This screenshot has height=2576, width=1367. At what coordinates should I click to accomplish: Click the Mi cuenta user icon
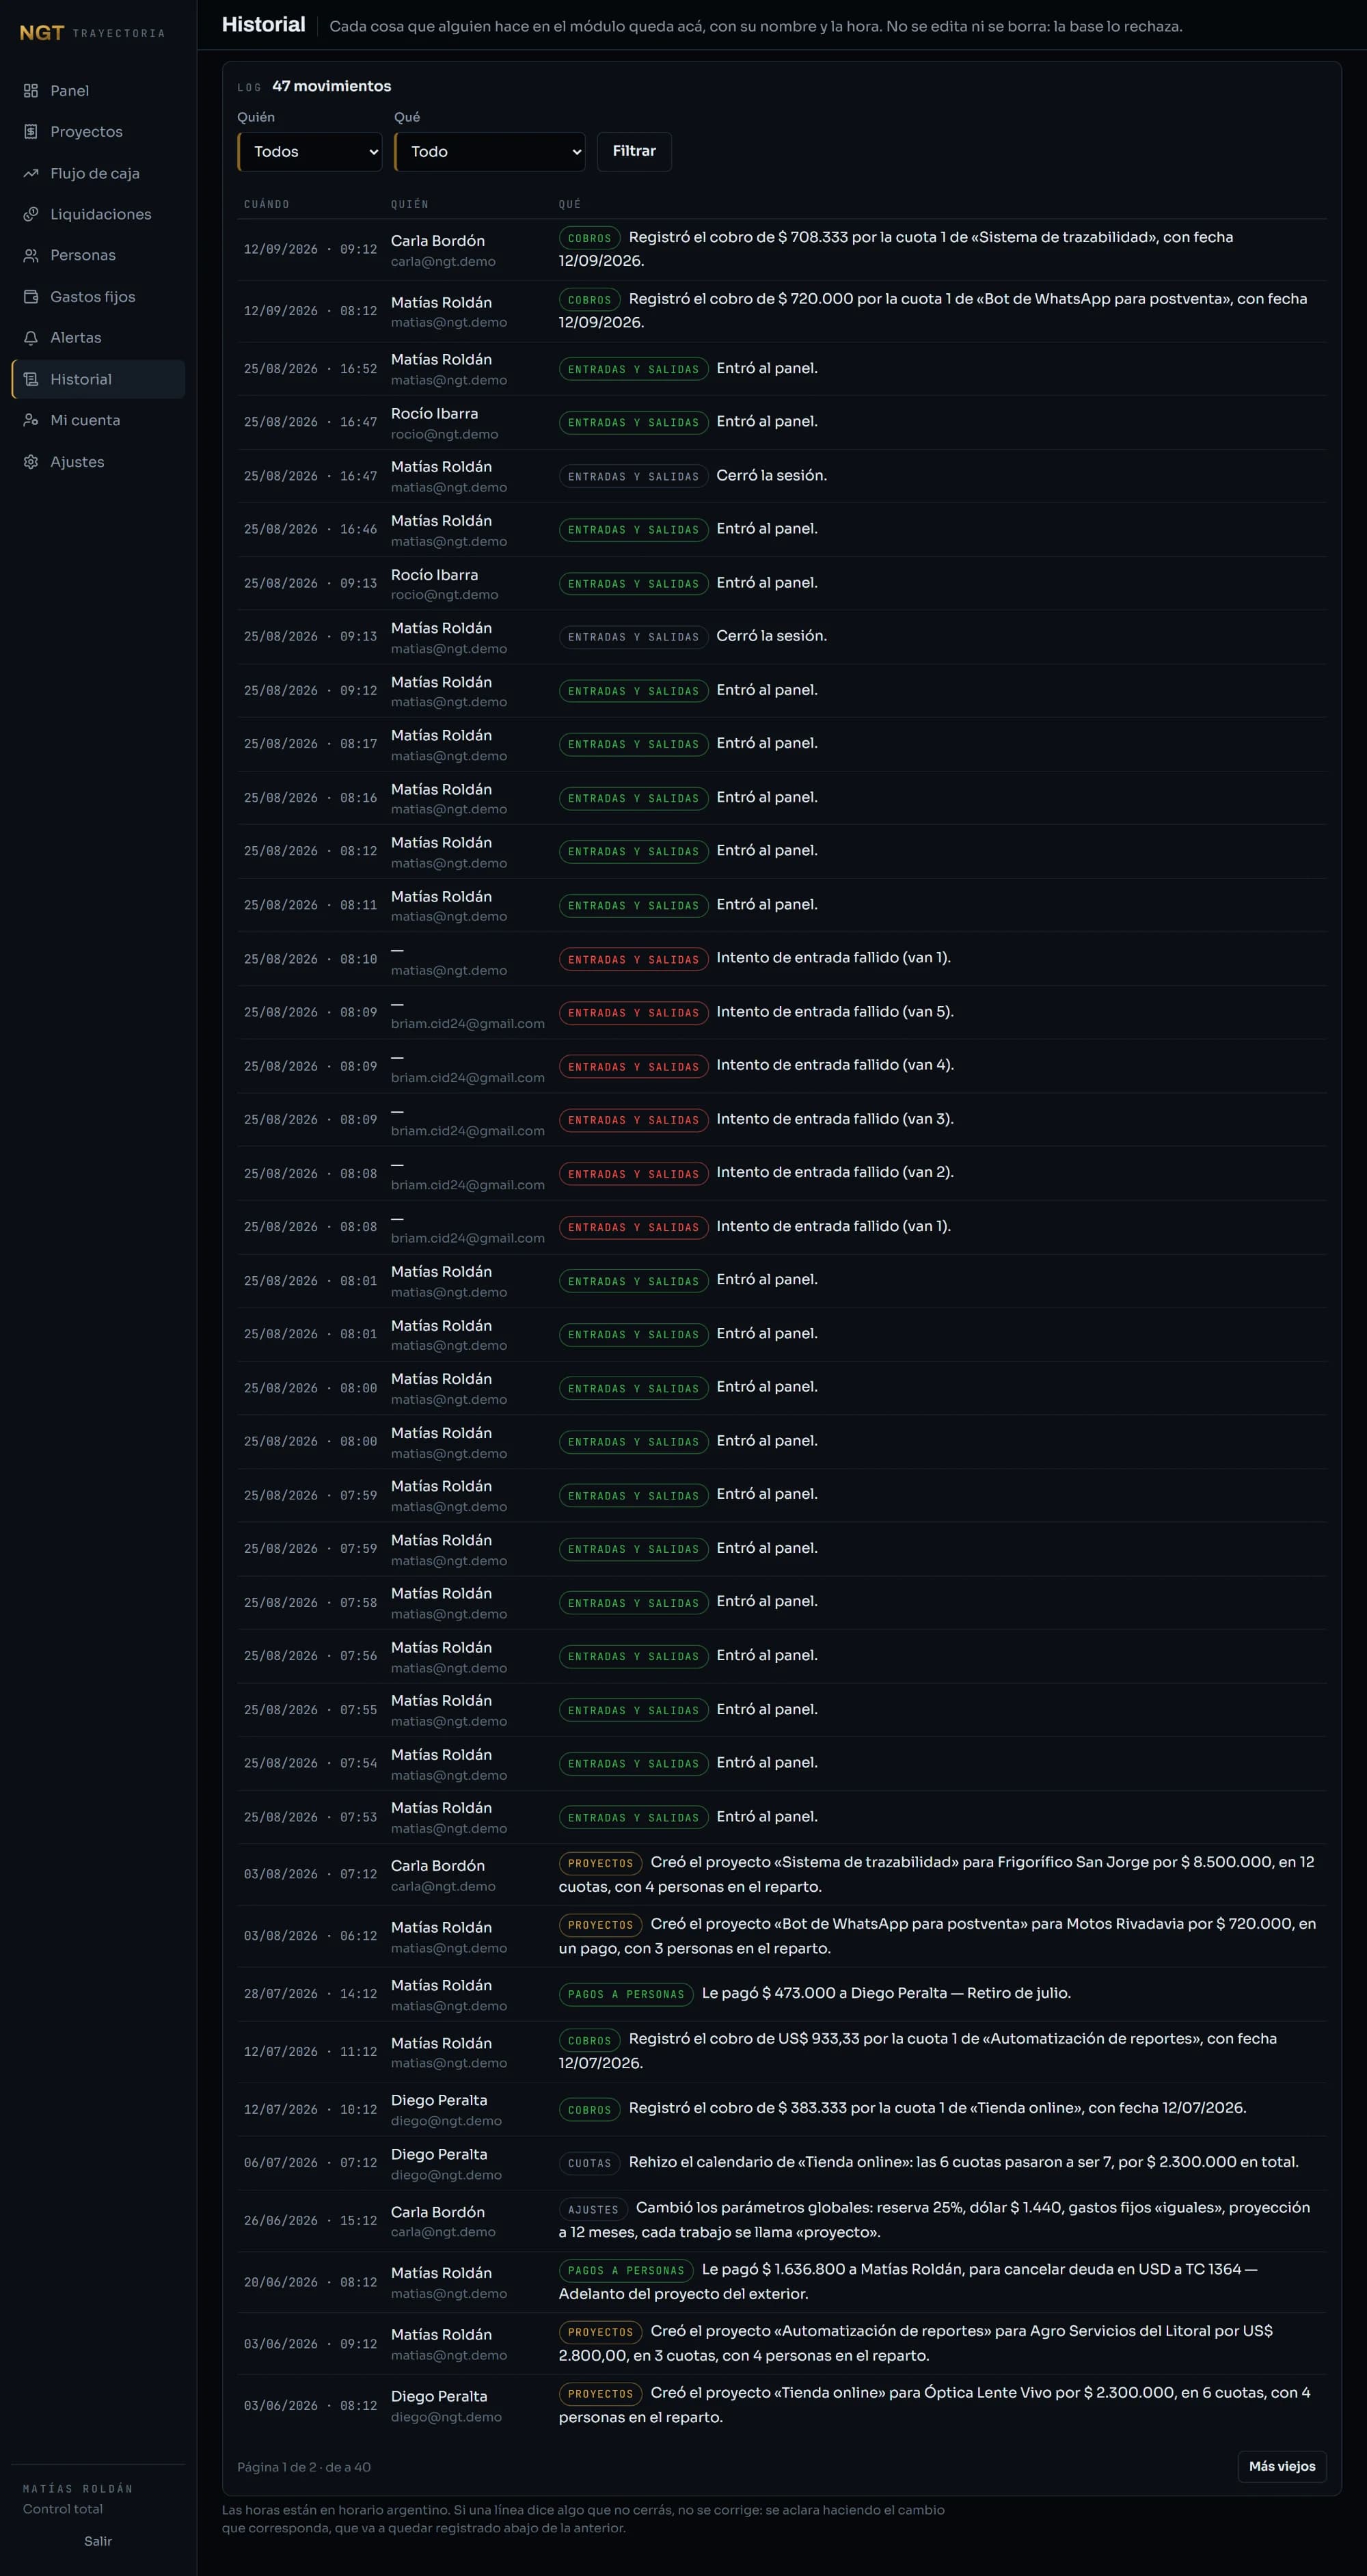pyautogui.click(x=31, y=420)
